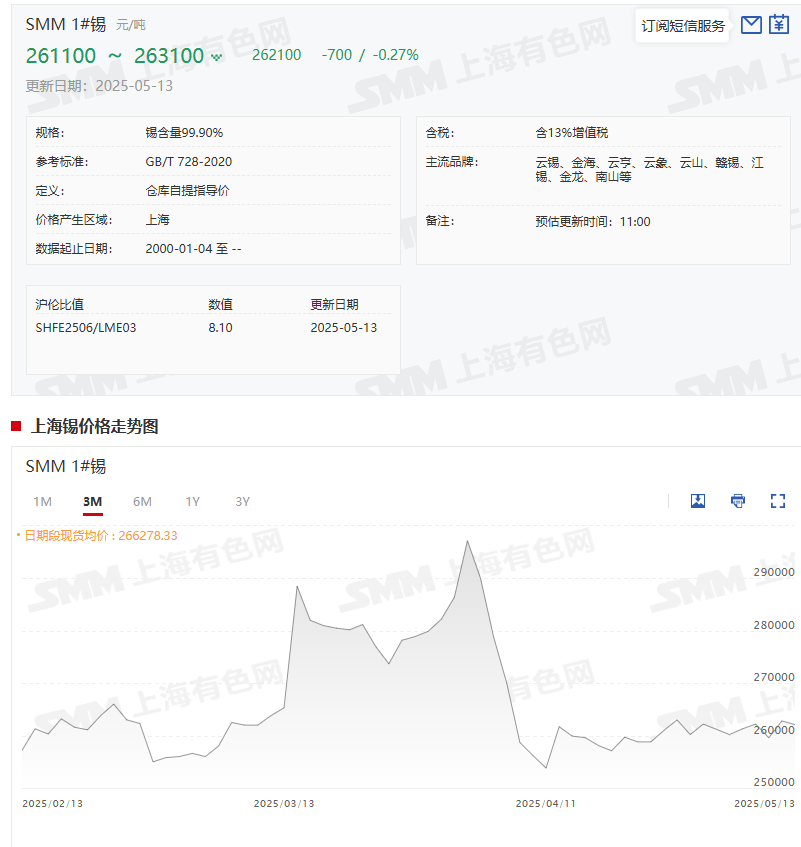801x847 pixels.
Task: Click the 锡含量99.90% specification value
Action: point(184,132)
